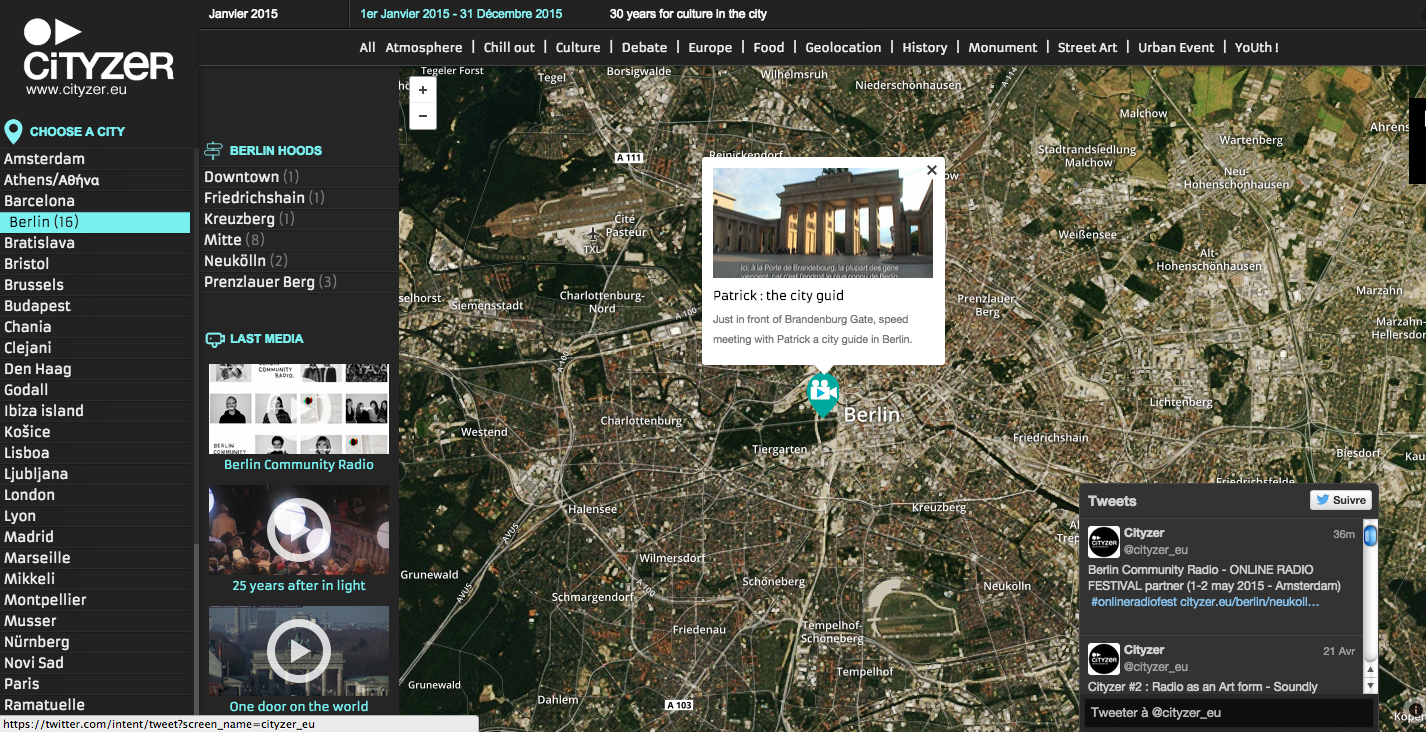Click the second Cityzer tweet avatar
Image resolution: width=1426 pixels, height=732 pixels.
[x=1104, y=659]
